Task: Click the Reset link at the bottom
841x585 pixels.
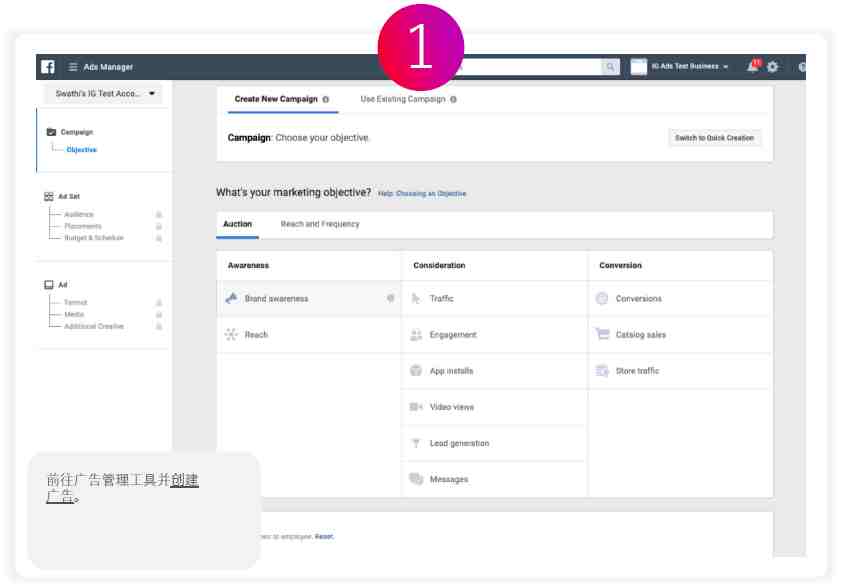Action: [323, 537]
